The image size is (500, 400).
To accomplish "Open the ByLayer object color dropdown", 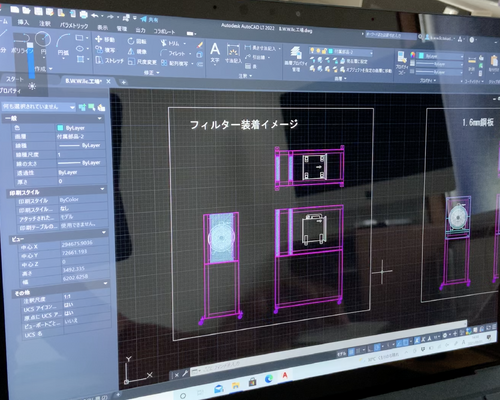I will coord(441,56).
